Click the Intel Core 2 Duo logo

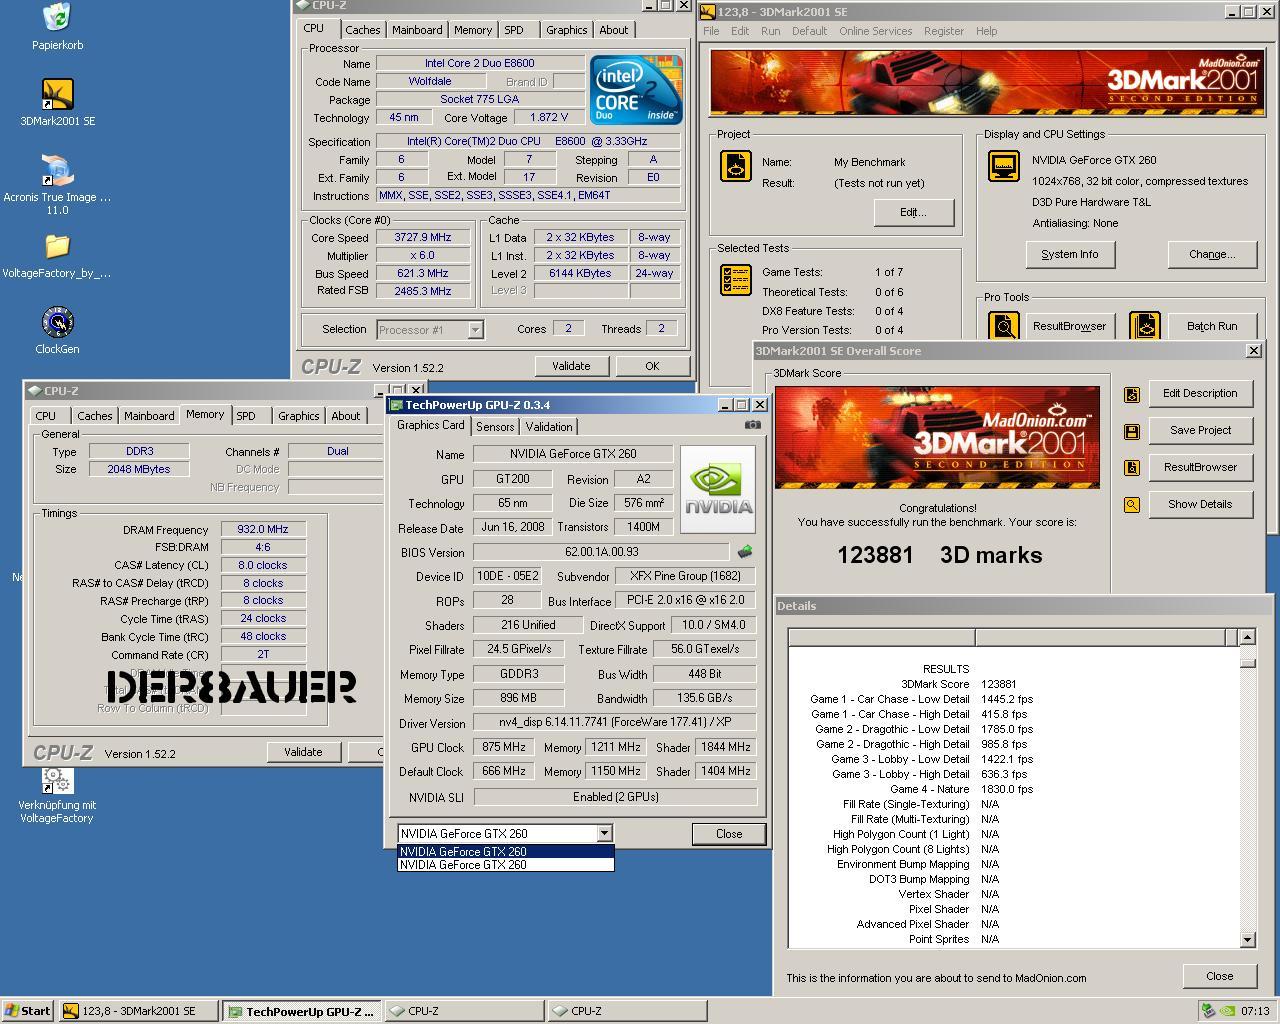coord(635,90)
